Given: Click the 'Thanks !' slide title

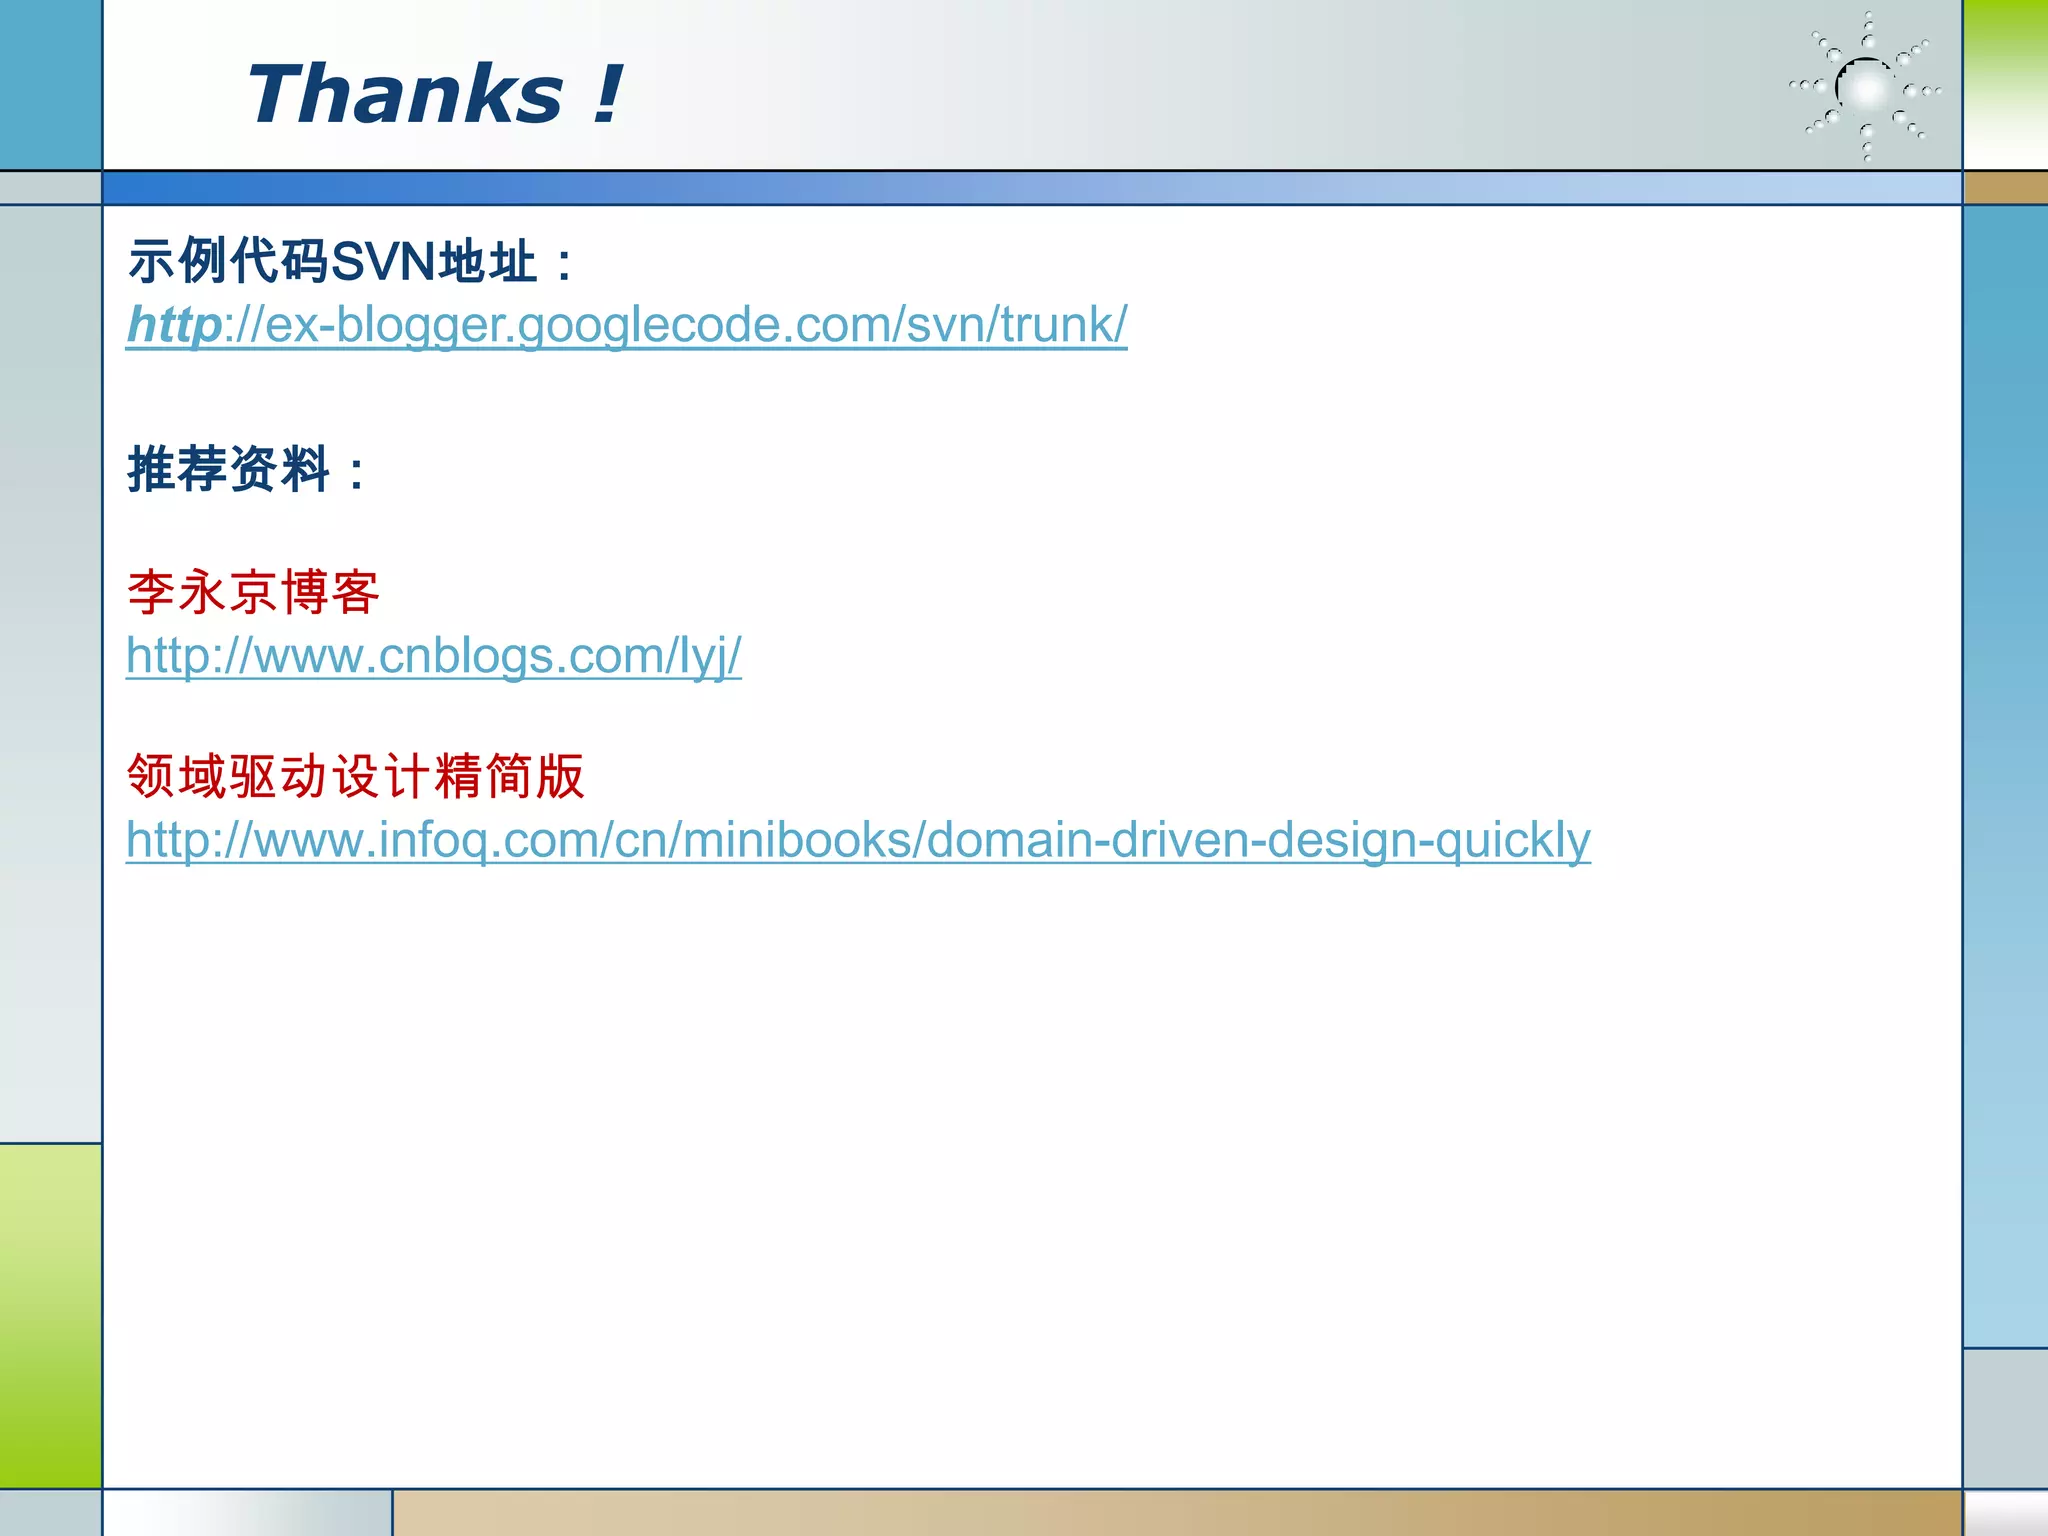Looking at the screenshot, I should pos(435,93).
